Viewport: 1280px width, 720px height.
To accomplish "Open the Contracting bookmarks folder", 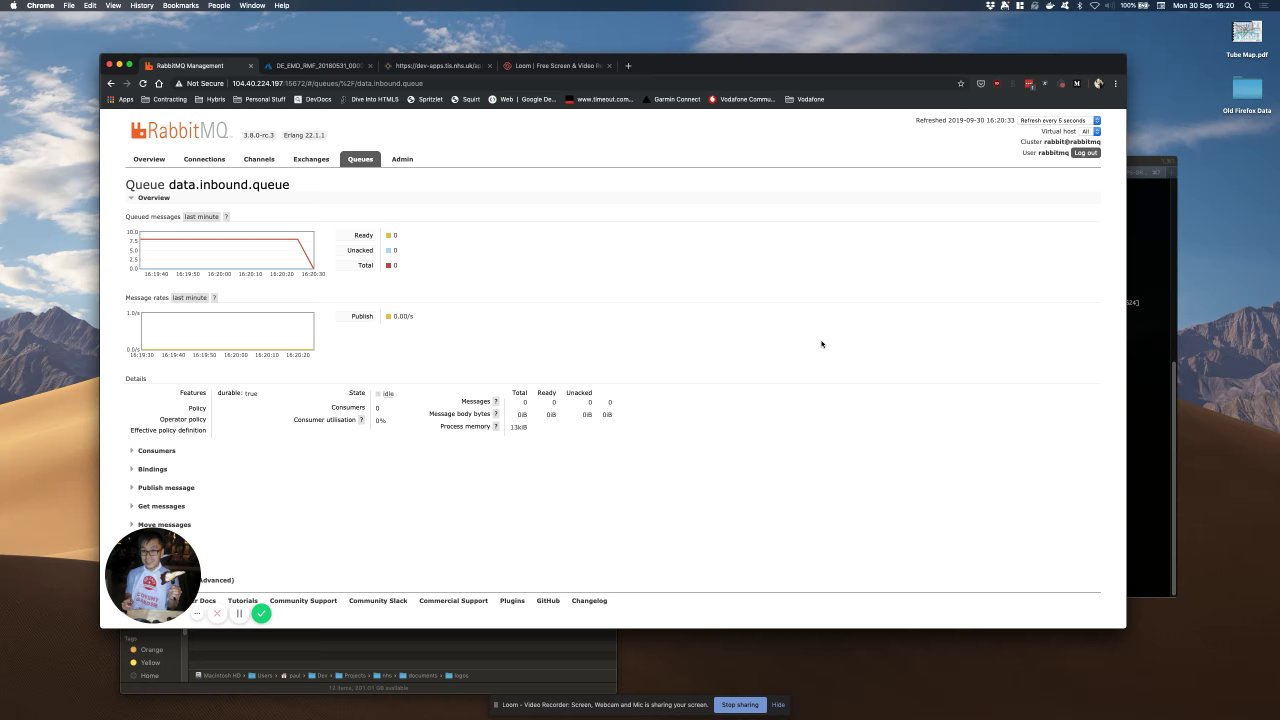I will point(164,99).
